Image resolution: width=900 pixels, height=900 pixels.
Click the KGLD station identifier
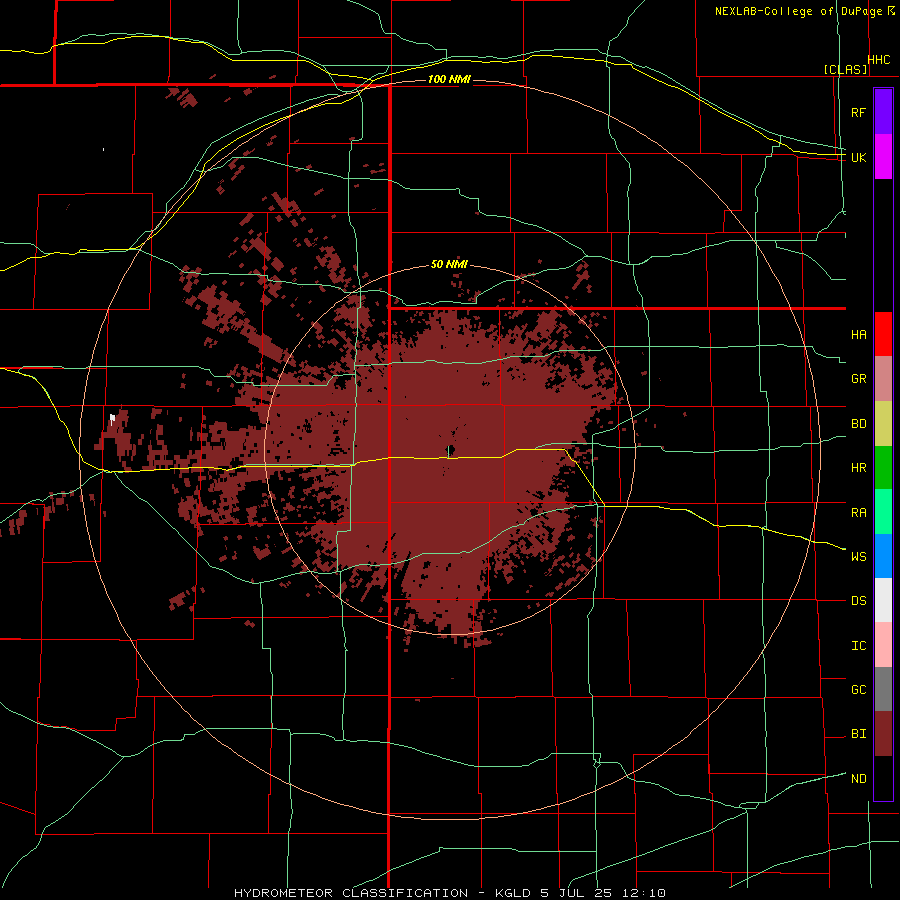click(514, 893)
